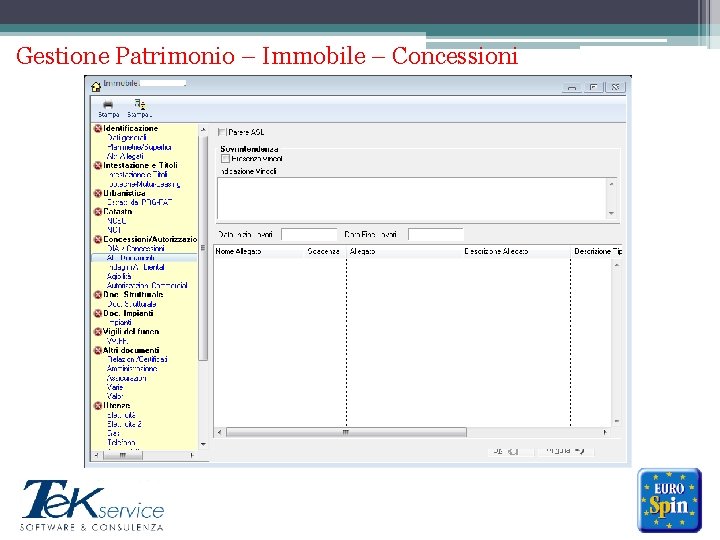Click the Stampa printer icon in toolbar
This screenshot has width=720, height=540.
tap(108, 105)
